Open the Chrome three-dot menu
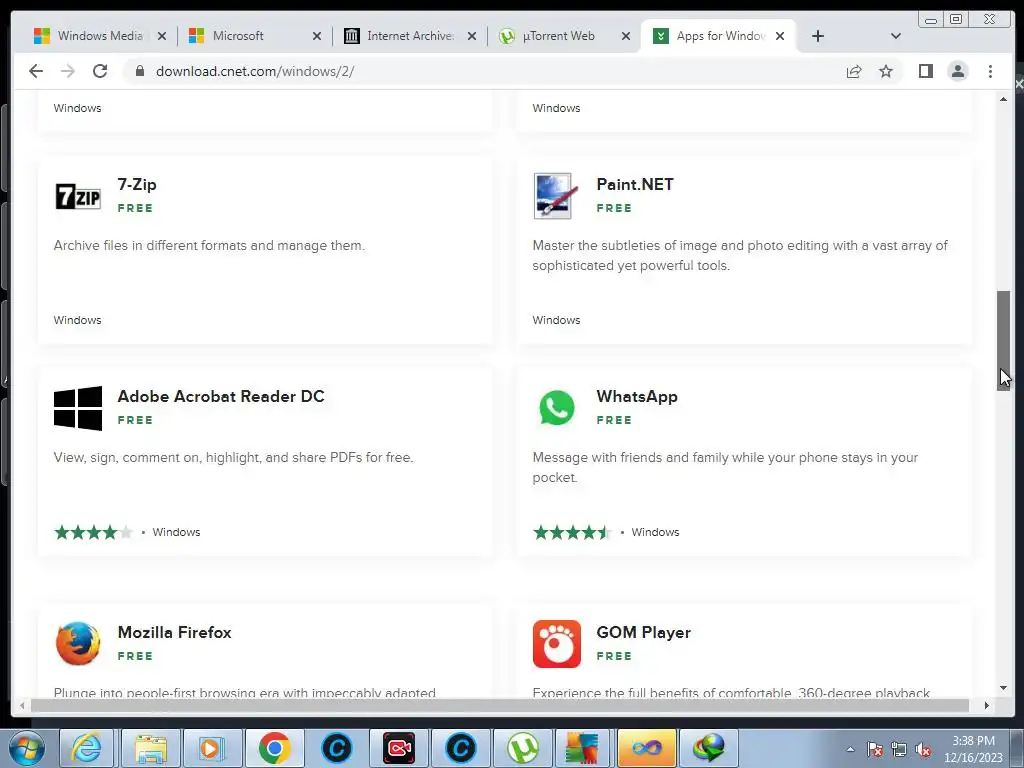Screen dimensions: 1024x768 (x=991, y=71)
